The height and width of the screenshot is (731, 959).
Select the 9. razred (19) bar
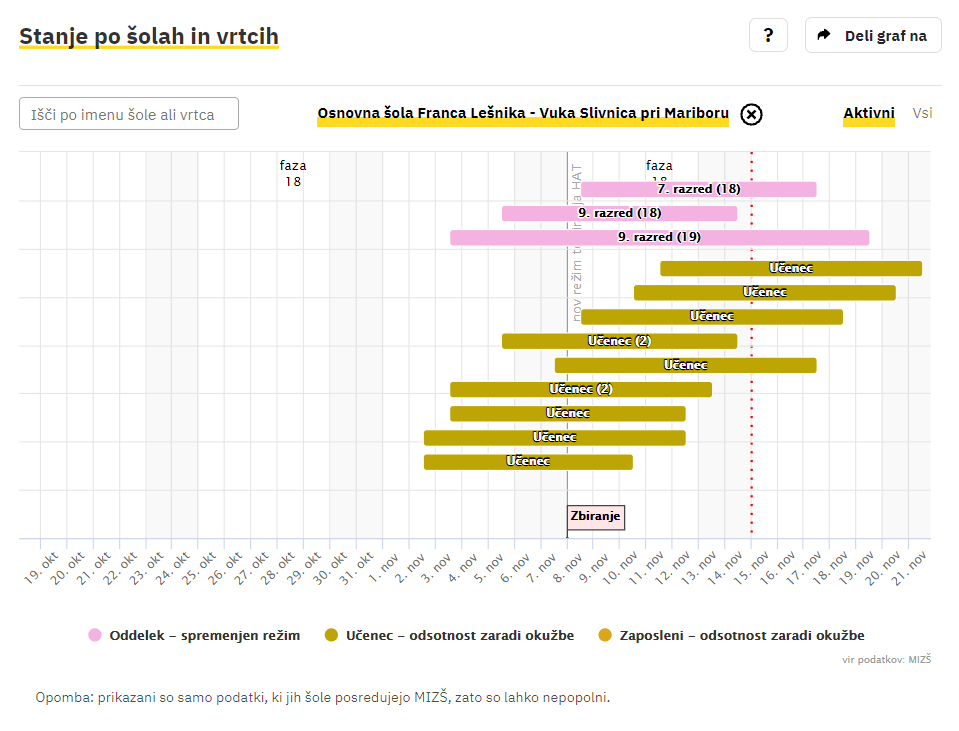pos(659,237)
